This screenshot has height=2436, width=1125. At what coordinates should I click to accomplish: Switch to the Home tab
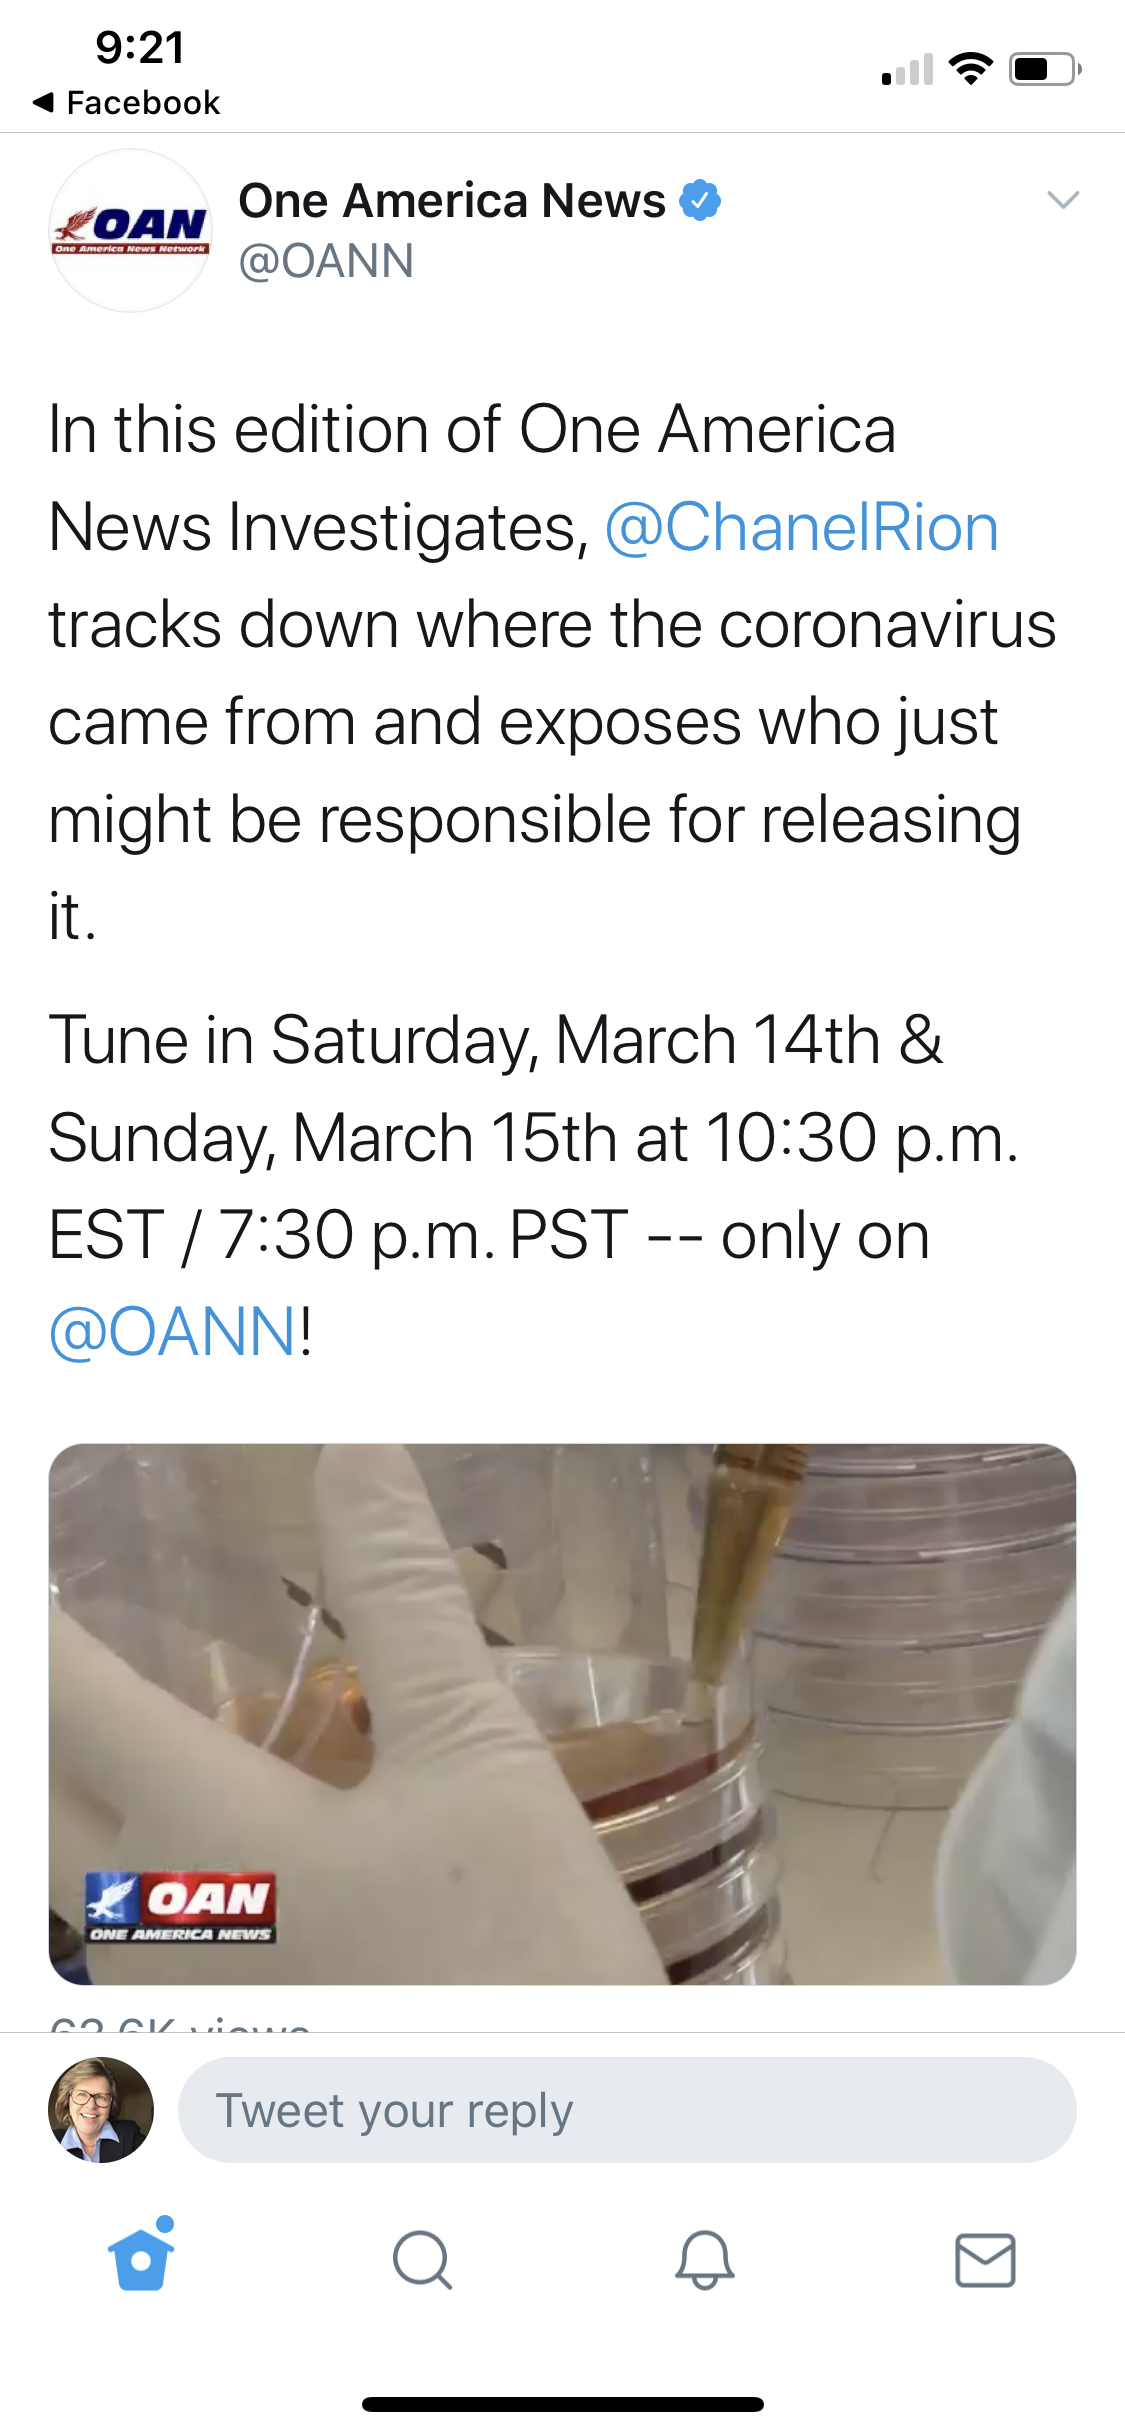tap(141, 2260)
